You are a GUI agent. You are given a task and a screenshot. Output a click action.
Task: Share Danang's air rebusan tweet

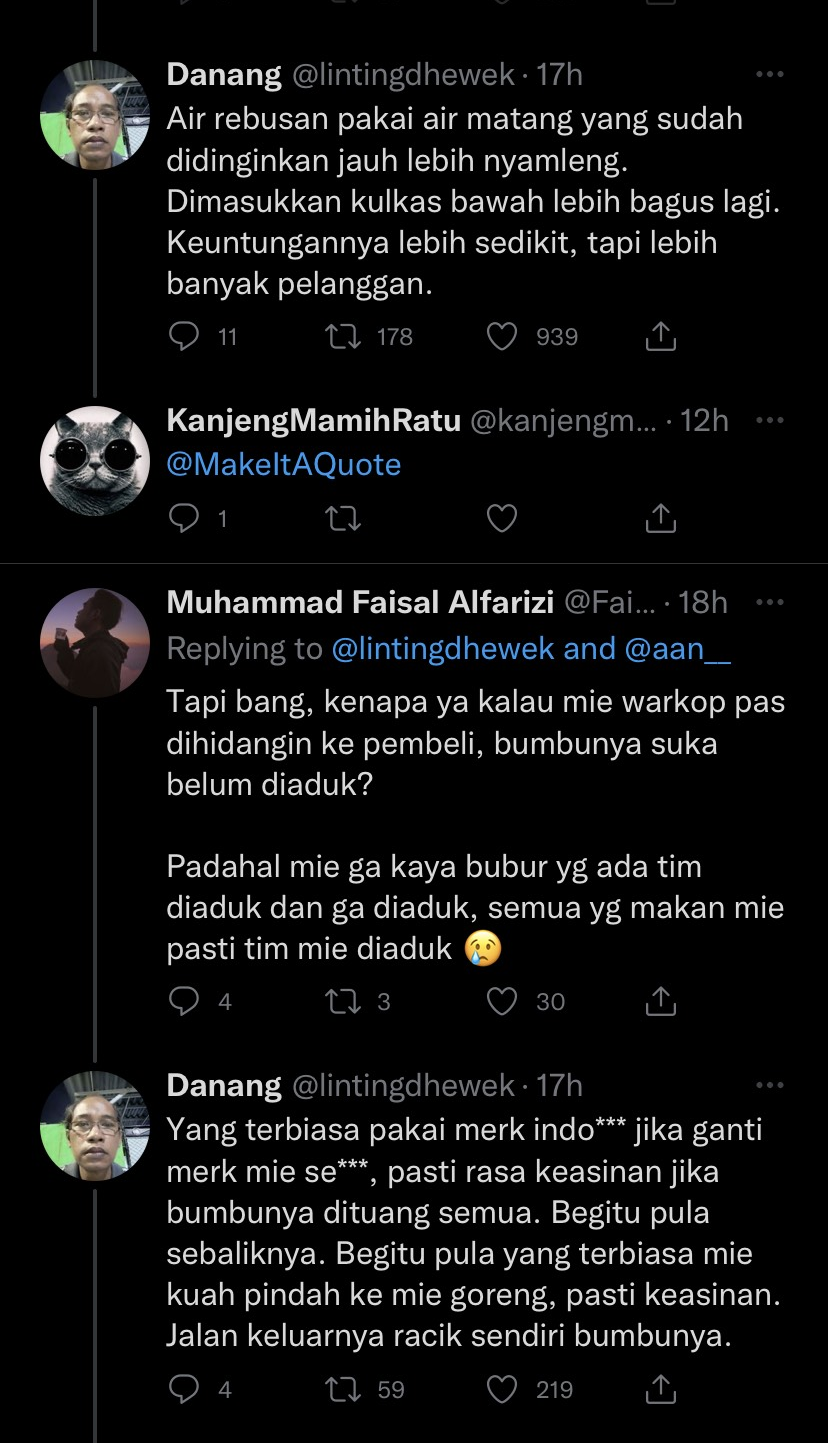(660, 337)
